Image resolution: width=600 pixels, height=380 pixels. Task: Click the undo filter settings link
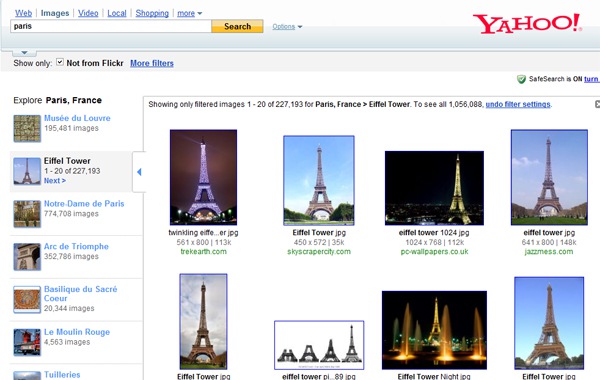click(x=518, y=104)
